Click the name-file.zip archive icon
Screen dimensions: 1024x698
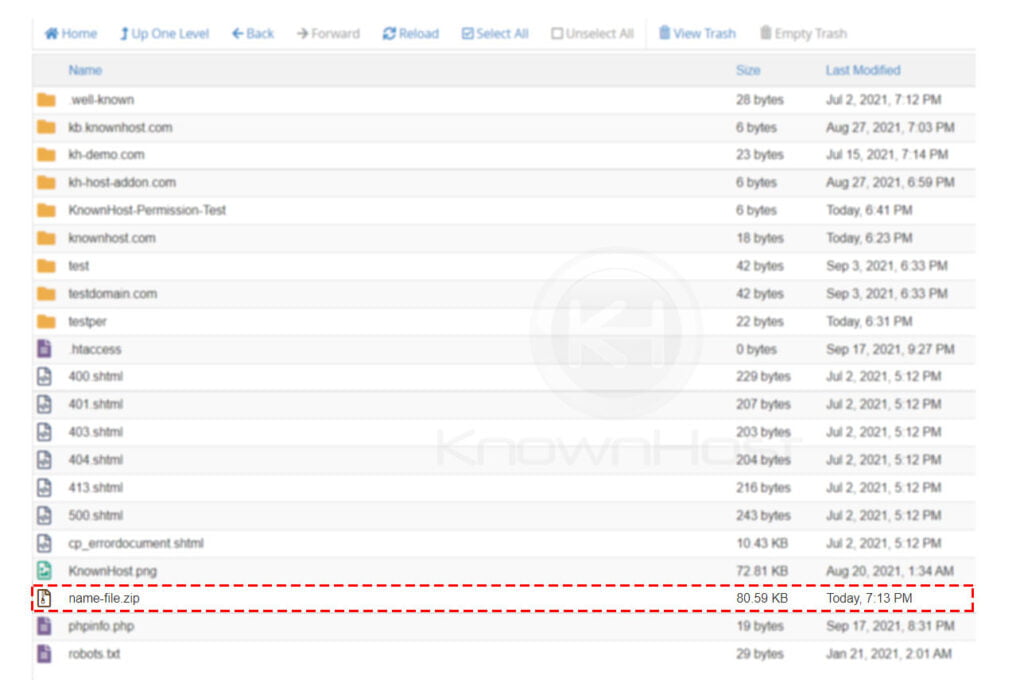(44, 598)
